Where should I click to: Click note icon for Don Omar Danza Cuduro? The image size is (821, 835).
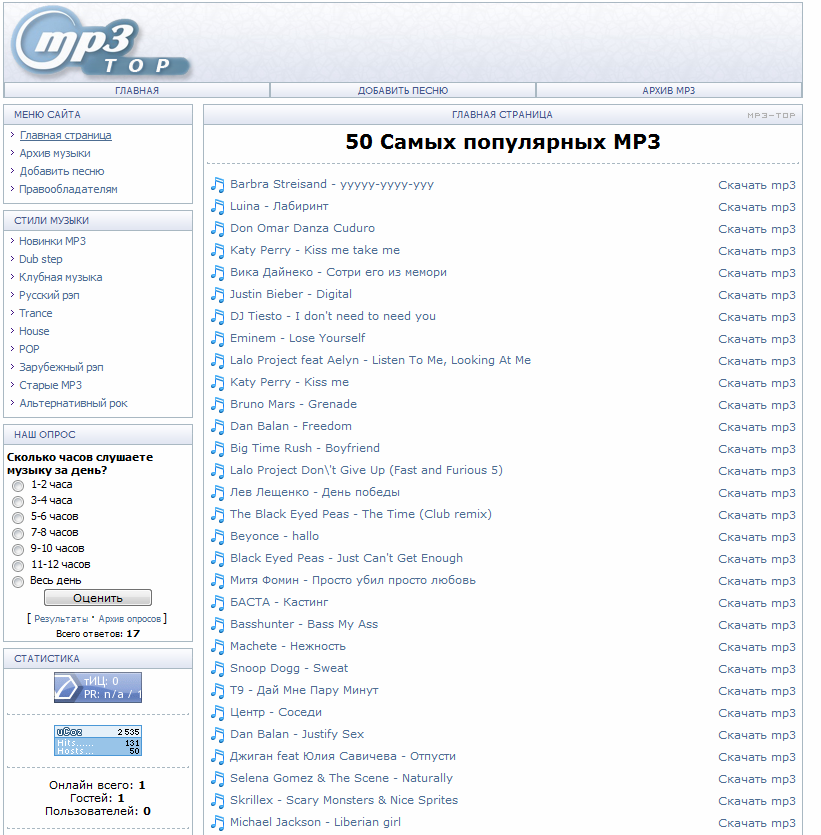point(217,228)
